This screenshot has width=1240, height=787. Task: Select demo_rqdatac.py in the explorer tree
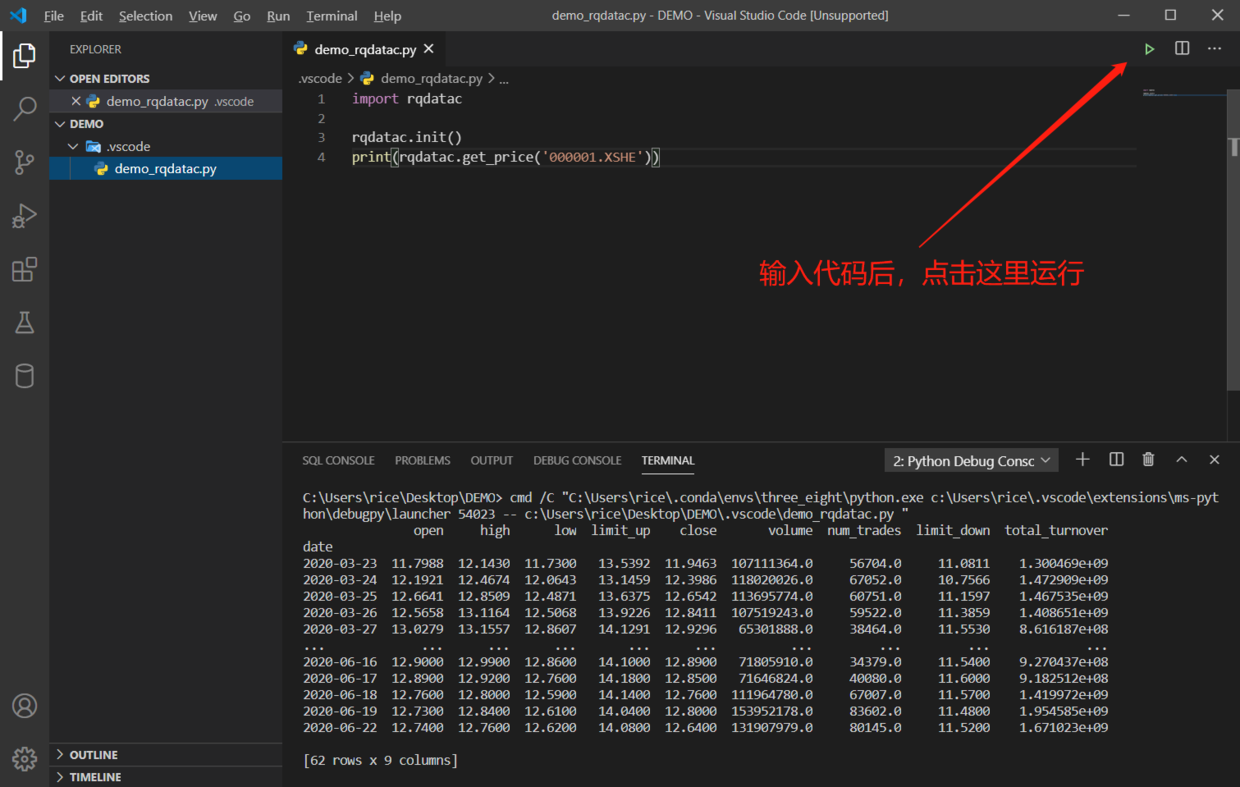165,169
